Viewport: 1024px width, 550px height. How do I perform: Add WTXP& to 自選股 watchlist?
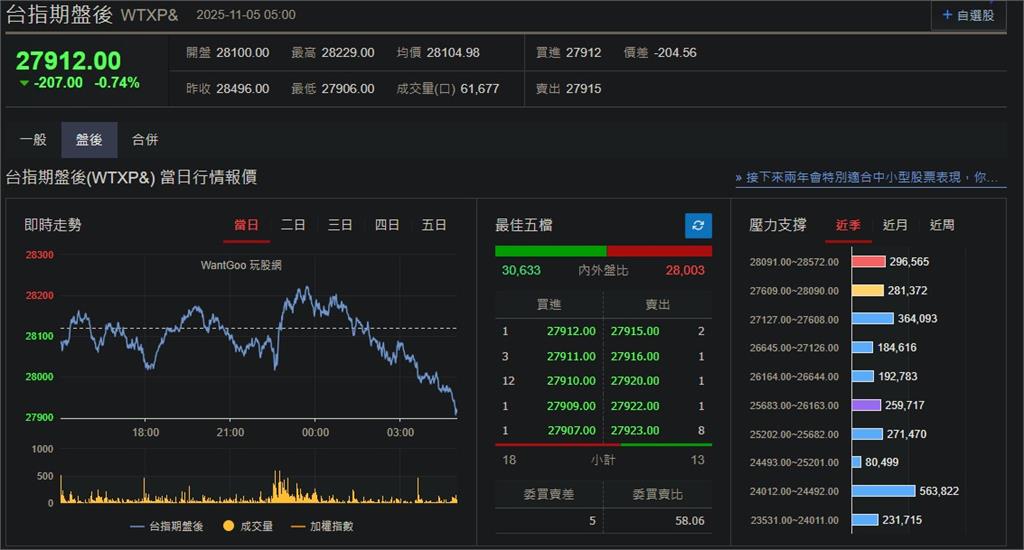click(968, 15)
